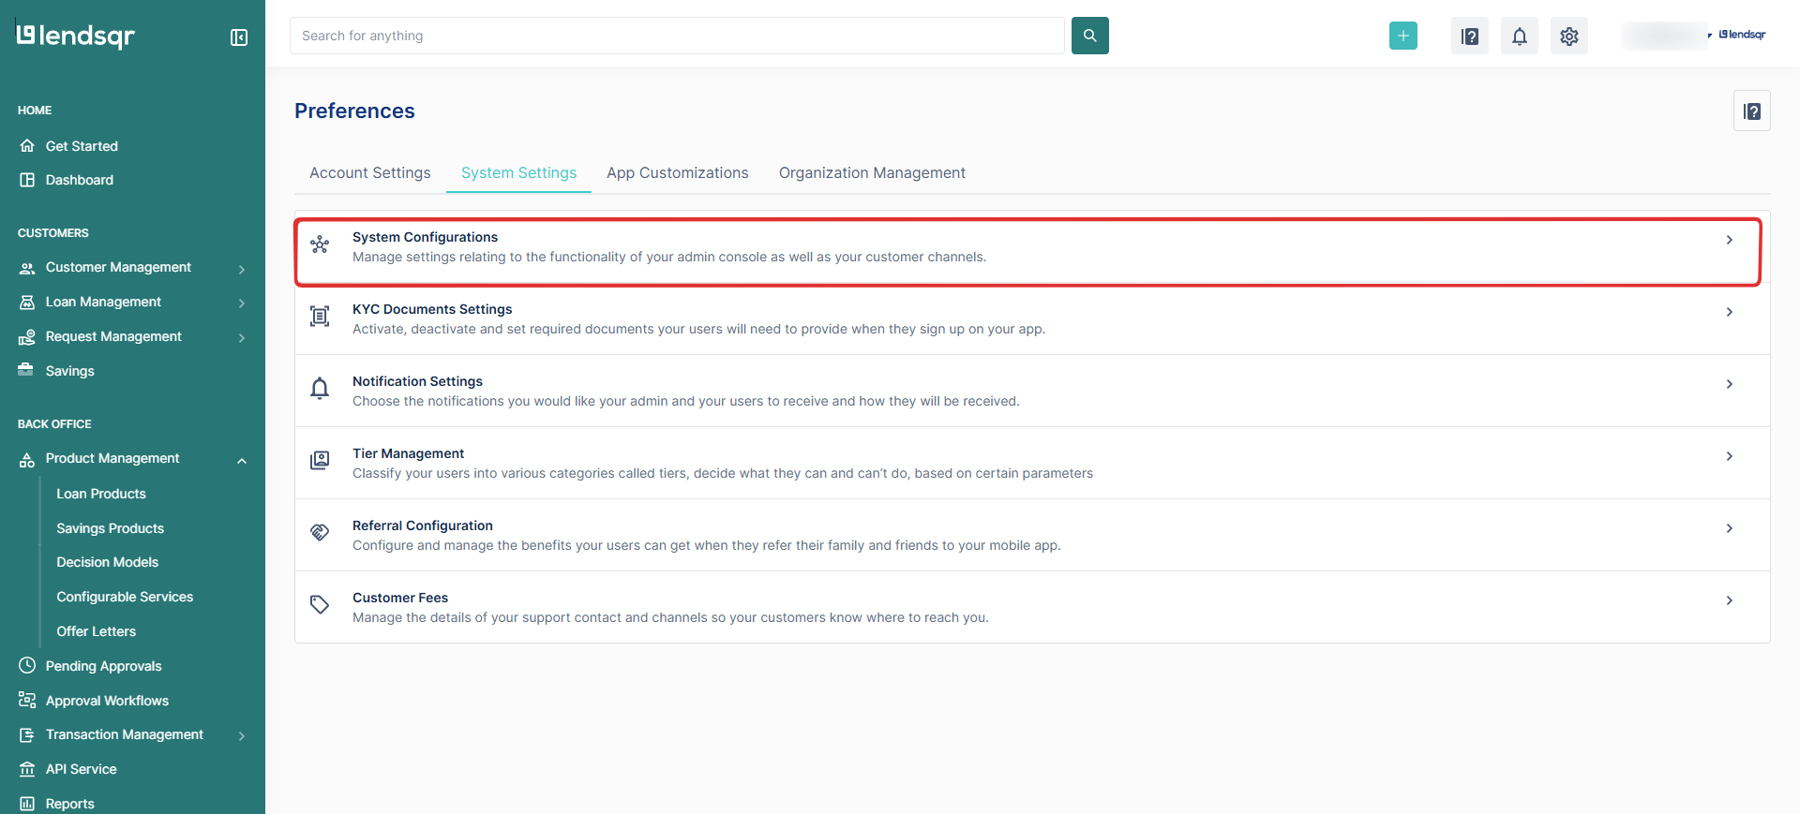The image size is (1800, 814).
Task: Open the help guide icon in top bar
Action: [1469, 36]
